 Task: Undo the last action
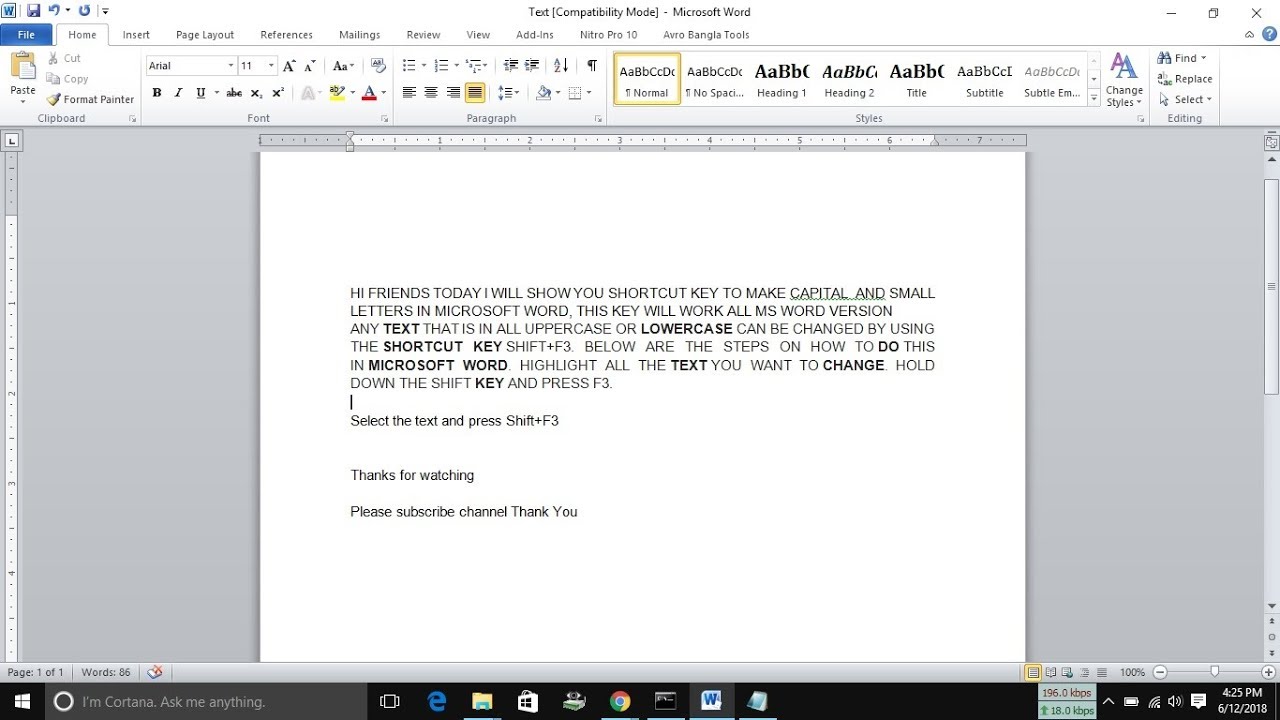pyautogui.click(x=54, y=11)
